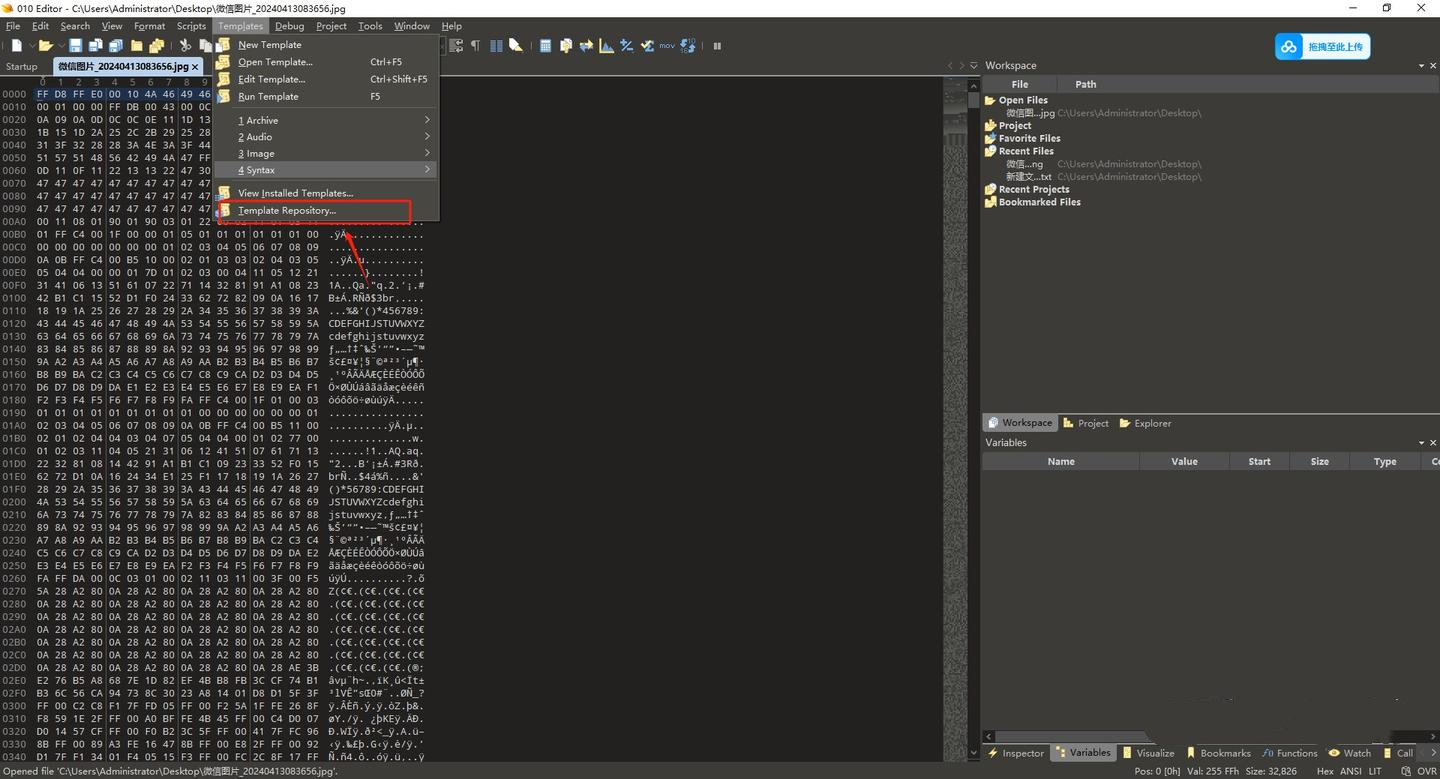Click the Cut scissors toolbar icon
Viewport: 1440px width, 779px height.
click(185, 45)
